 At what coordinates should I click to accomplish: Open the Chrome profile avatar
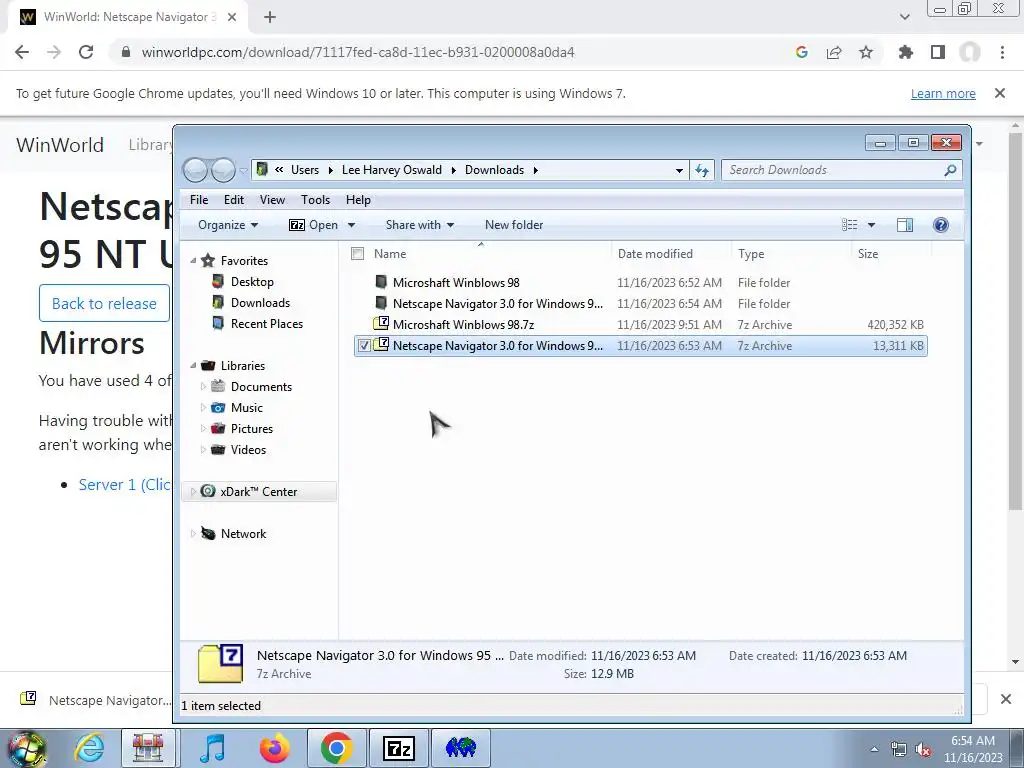coord(970,52)
